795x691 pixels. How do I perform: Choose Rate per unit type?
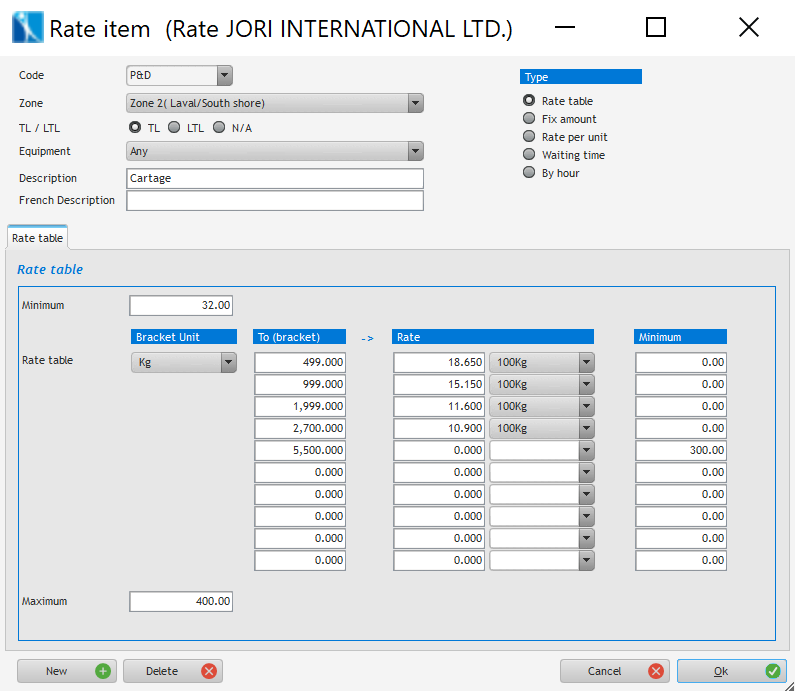coord(529,136)
